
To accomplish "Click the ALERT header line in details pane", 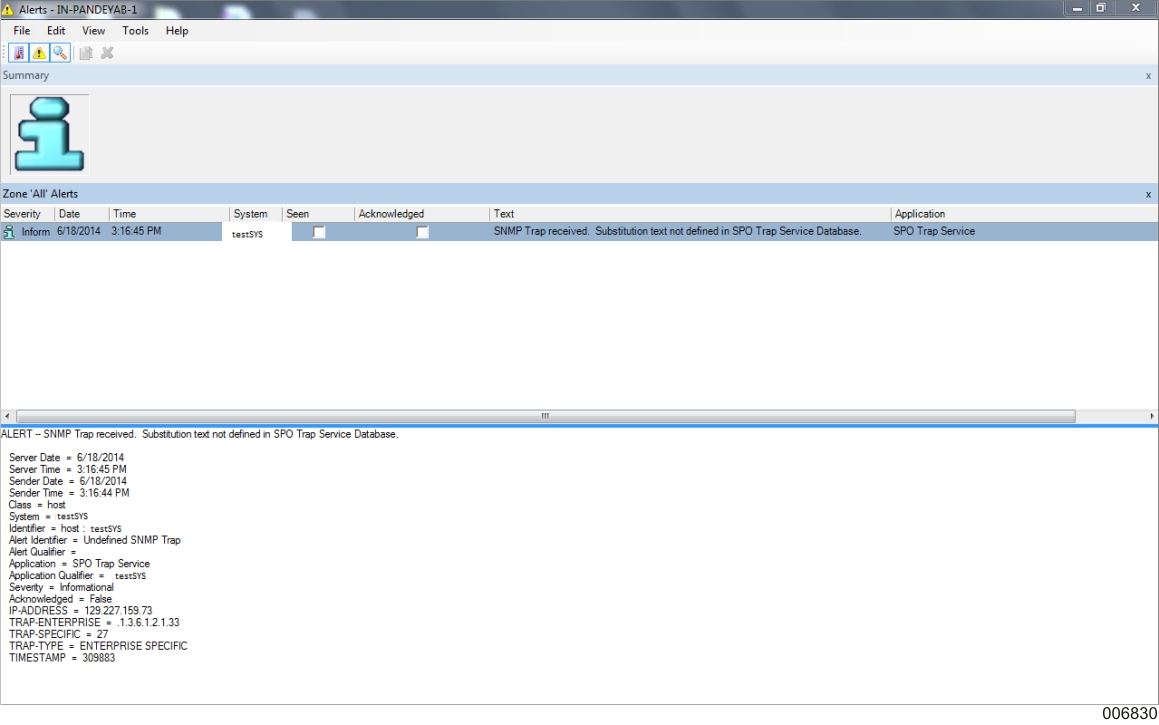I will coord(200,435).
